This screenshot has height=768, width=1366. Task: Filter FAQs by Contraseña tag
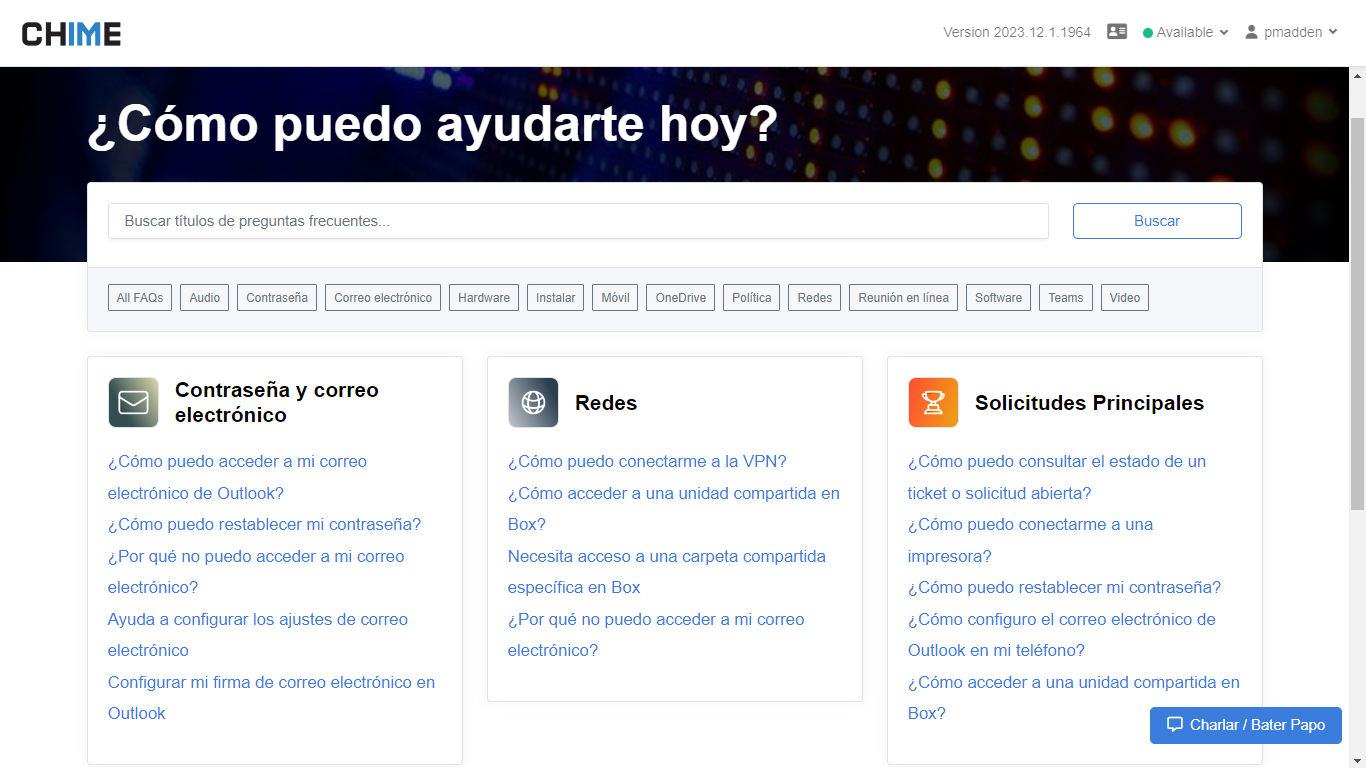(x=277, y=297)
